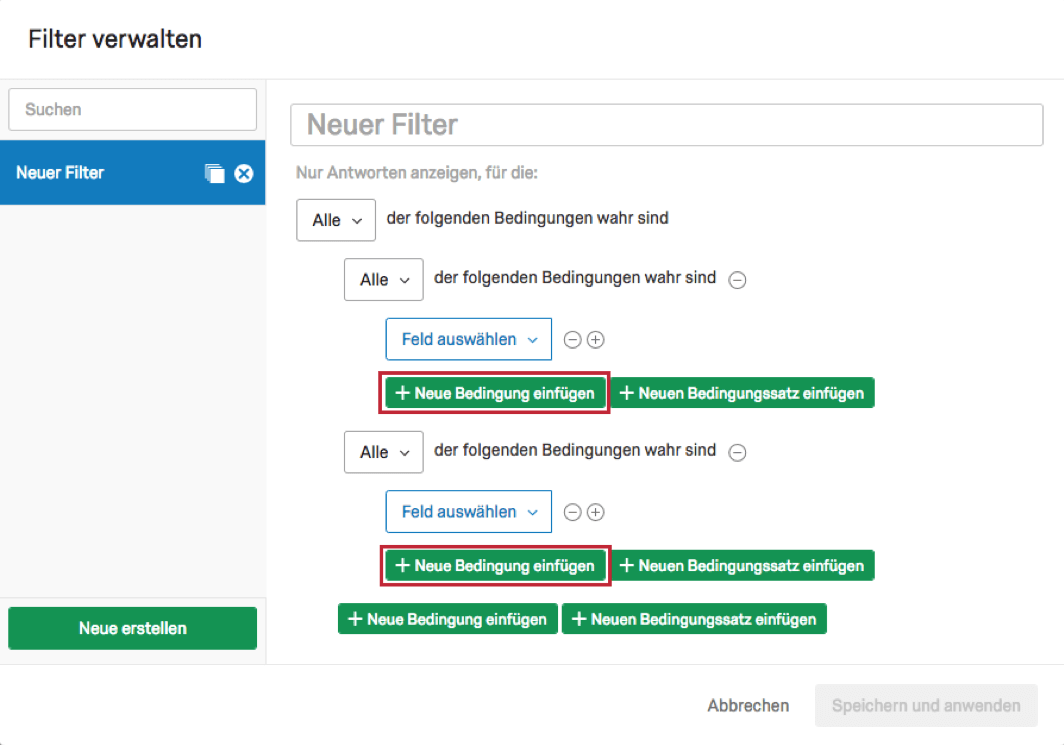Click Abbrechen to cancel

tap(748, 706)
